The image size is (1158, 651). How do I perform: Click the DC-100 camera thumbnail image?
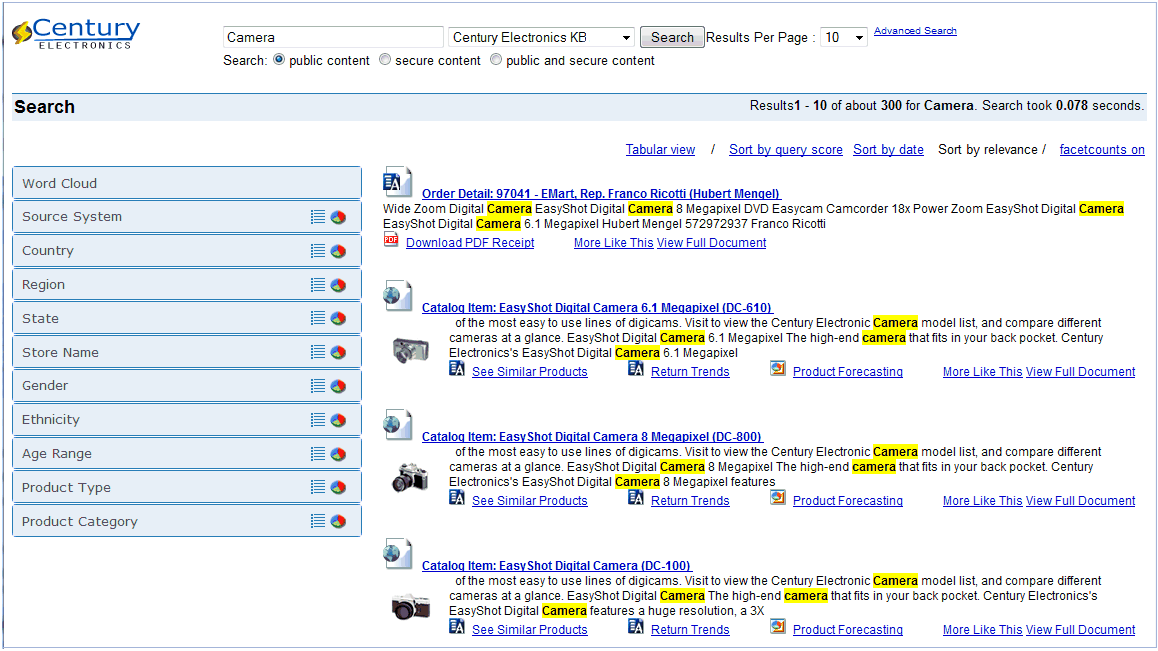tap(411, 607)
